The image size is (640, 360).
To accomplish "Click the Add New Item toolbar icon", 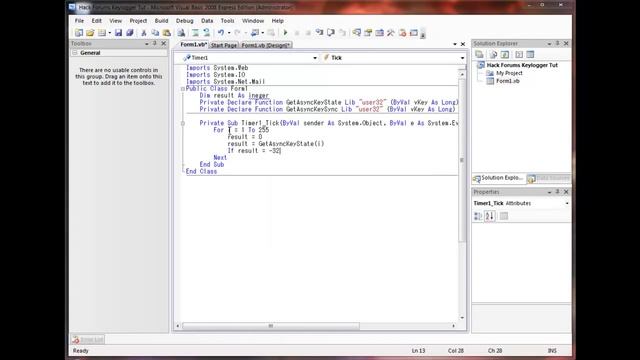I will (x=102, y=33).
